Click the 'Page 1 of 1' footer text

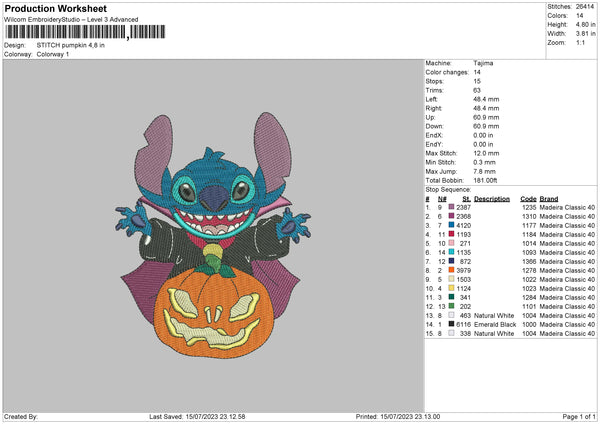click(579, 416)
